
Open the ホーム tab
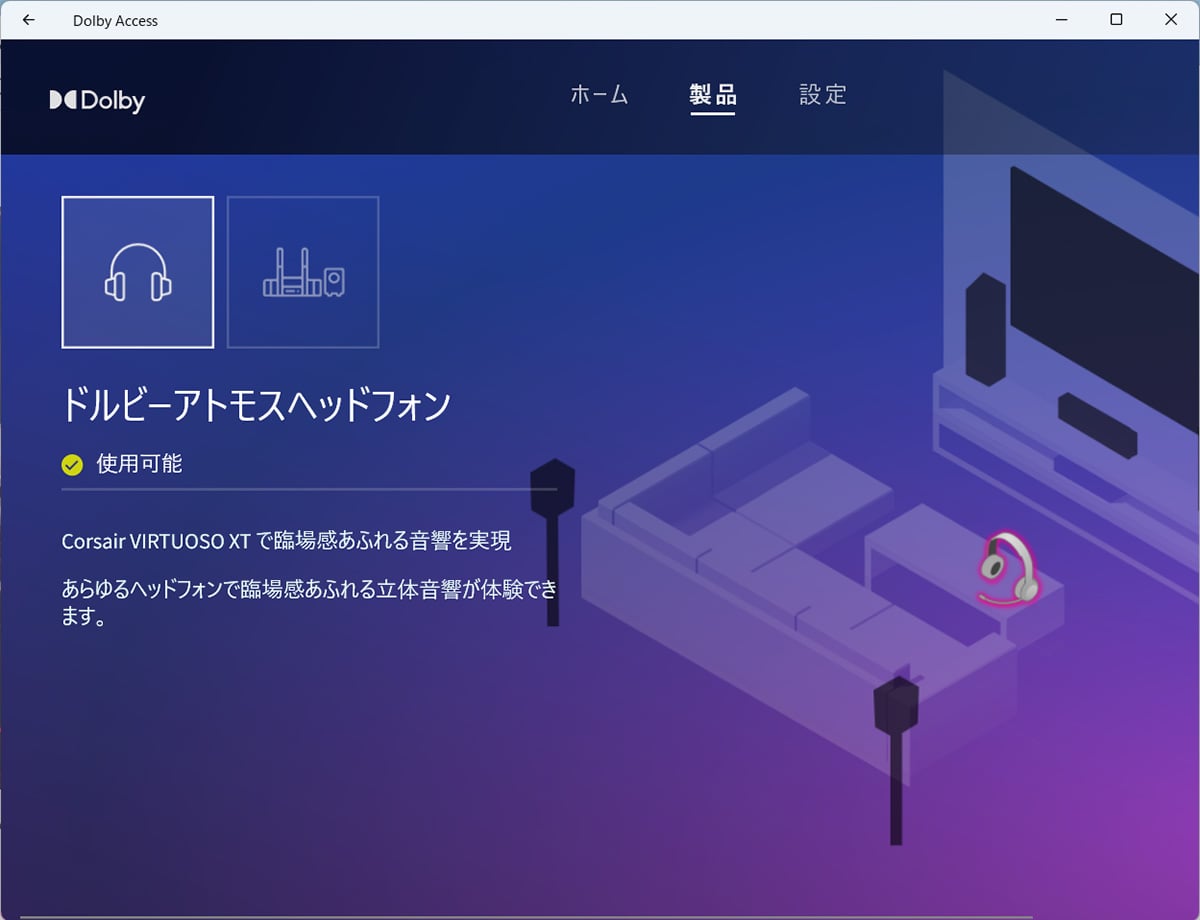599,95
